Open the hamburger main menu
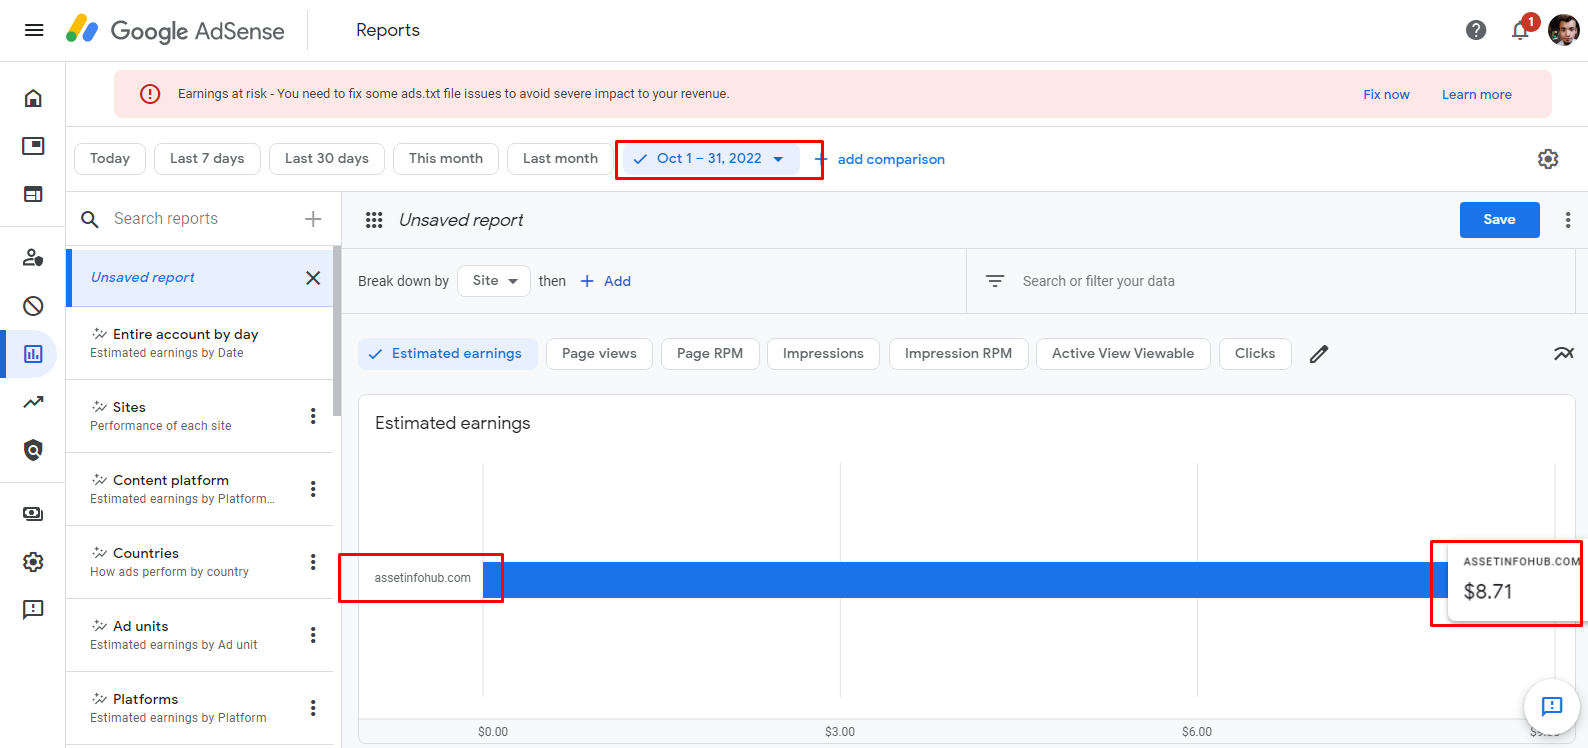Image resolution: width=1588 pixels, height=748 pixels. (x=33, y=30)
